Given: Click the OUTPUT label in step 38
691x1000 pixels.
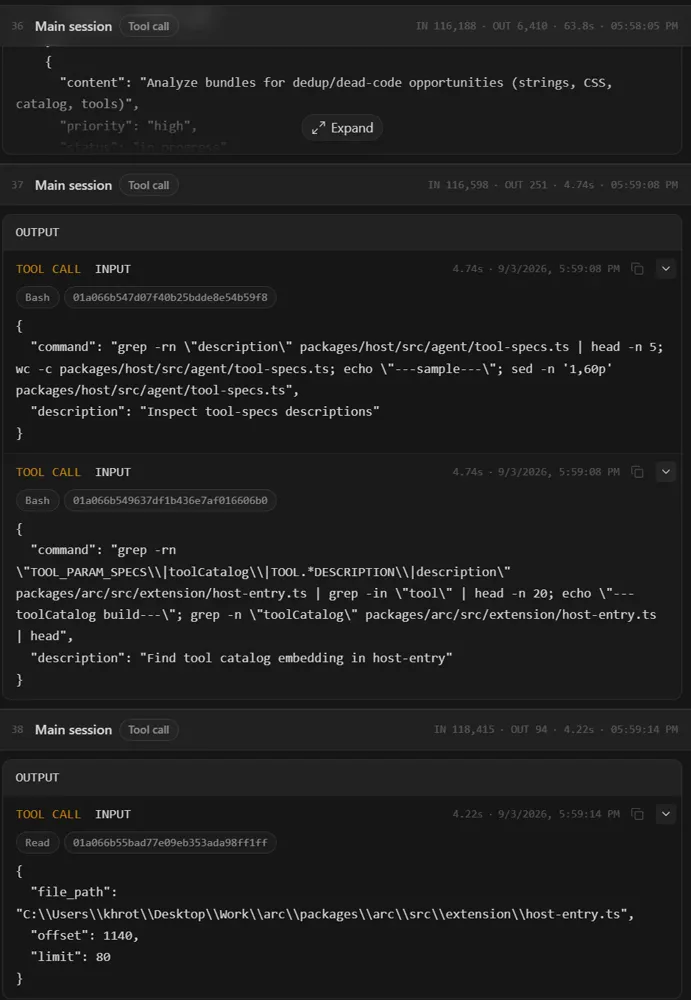Looking at the screenshot, I should (37, 777).
